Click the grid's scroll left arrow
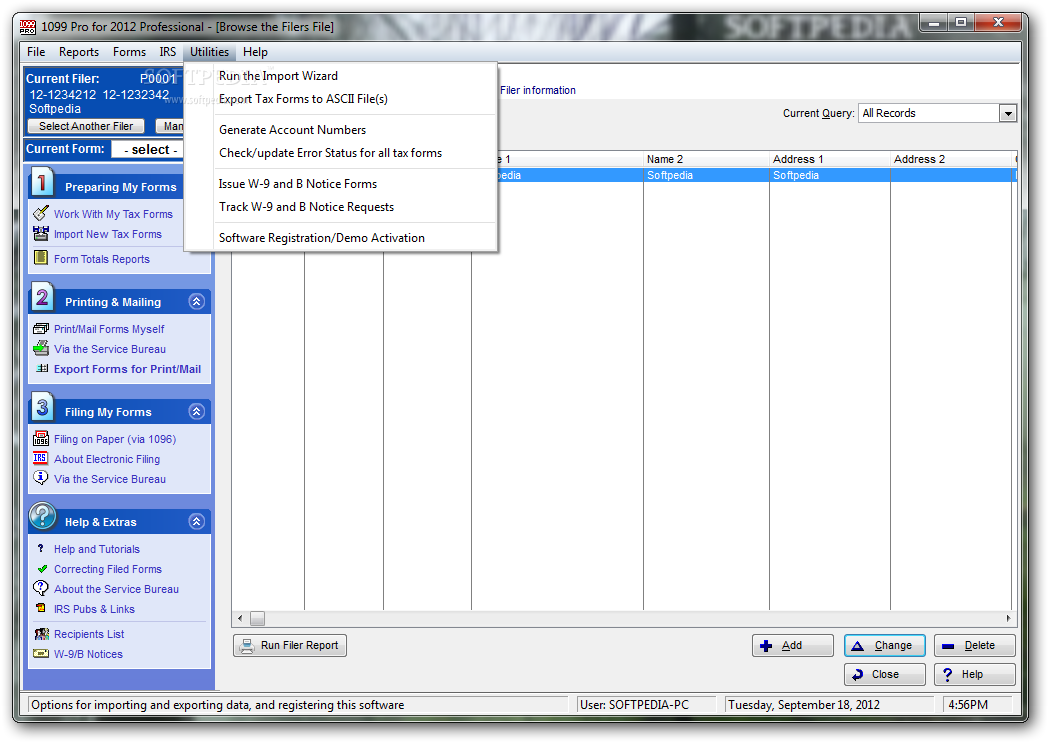1049x743 pixels. 240,619
